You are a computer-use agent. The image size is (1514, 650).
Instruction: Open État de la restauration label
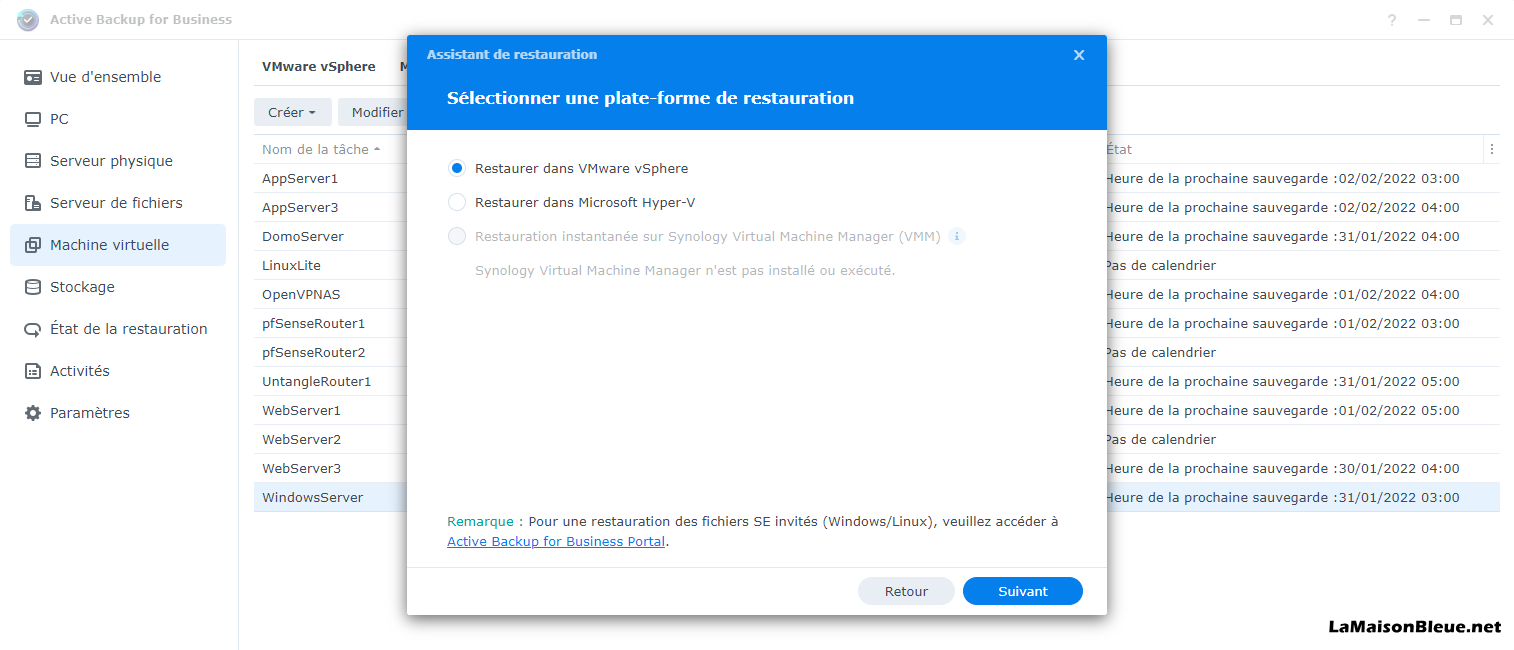click(x=129, y=329)
